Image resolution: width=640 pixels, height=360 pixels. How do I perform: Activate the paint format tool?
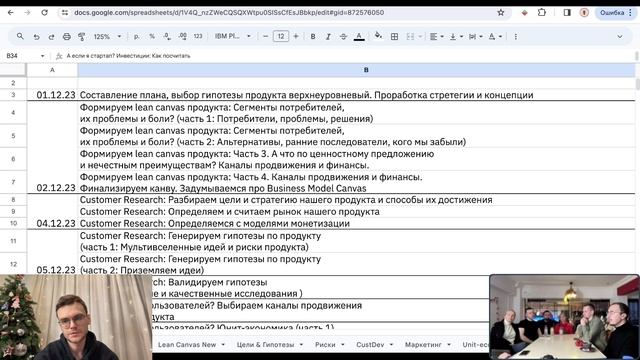[82, 37]
